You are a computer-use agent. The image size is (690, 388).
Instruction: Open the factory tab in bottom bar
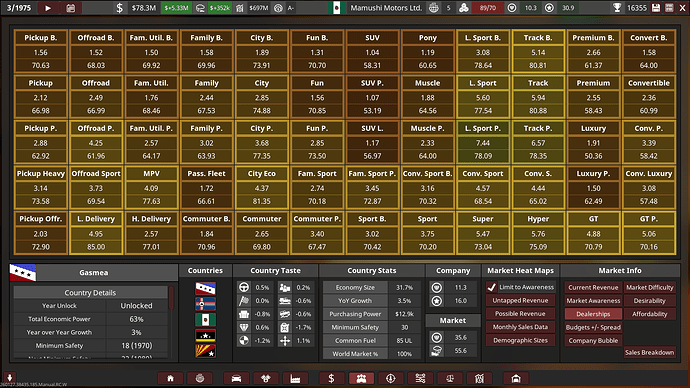tap(295, 378)
